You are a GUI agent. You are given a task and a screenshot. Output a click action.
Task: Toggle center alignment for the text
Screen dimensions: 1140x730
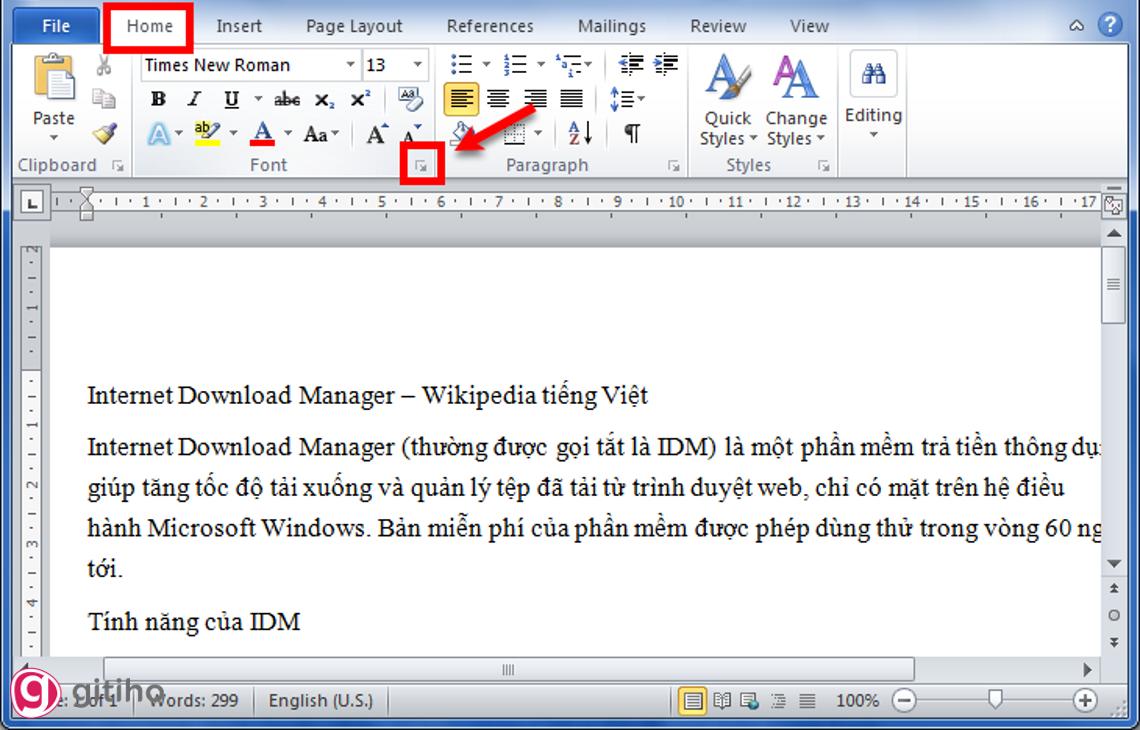pyautogui.click(x=498, y=99)
